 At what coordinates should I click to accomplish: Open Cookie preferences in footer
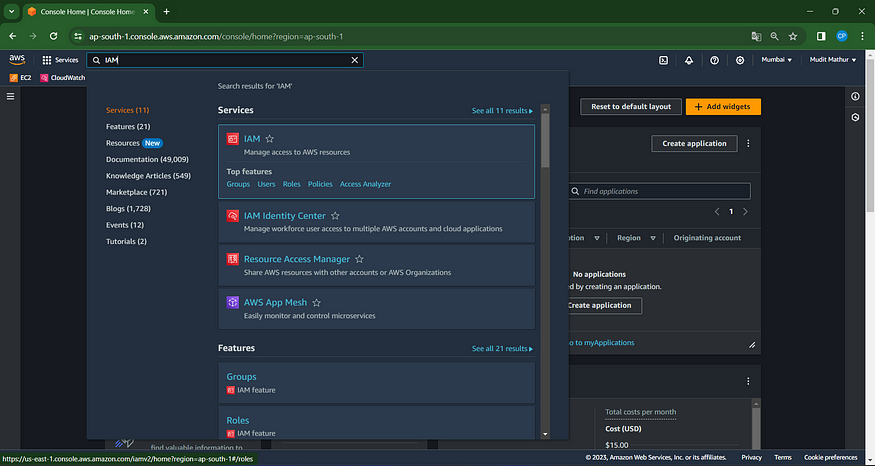tap(830, 458)
